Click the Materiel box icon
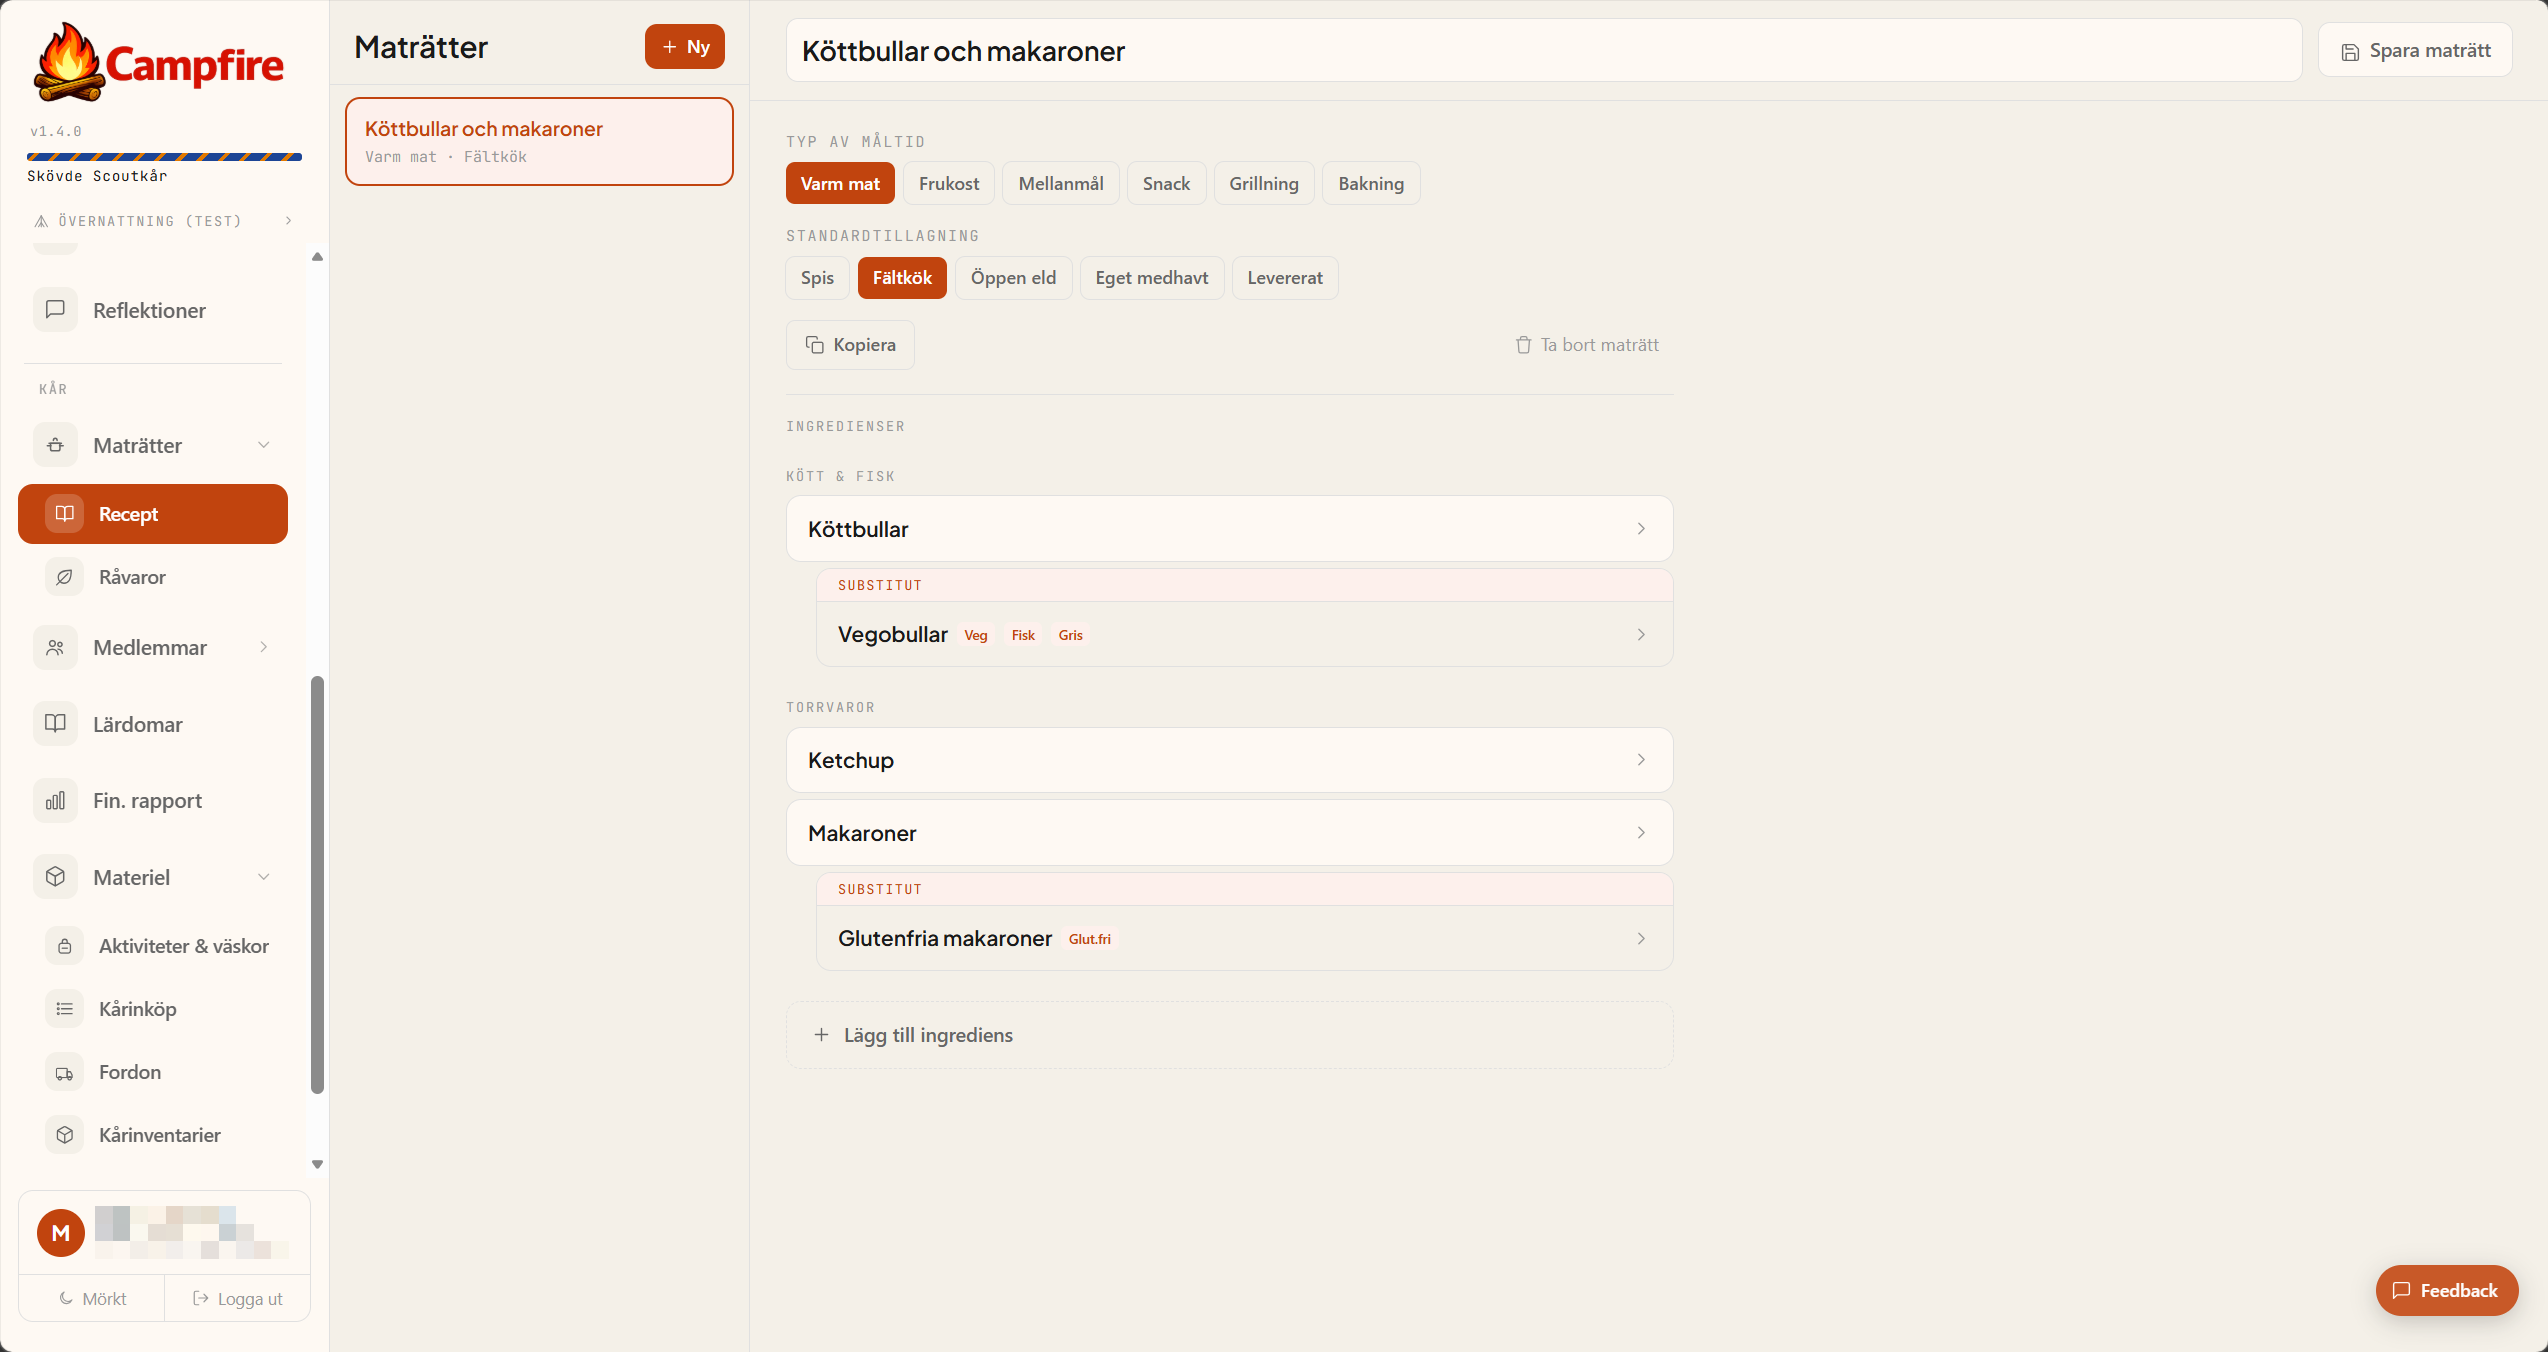 (x=55, y=877)
